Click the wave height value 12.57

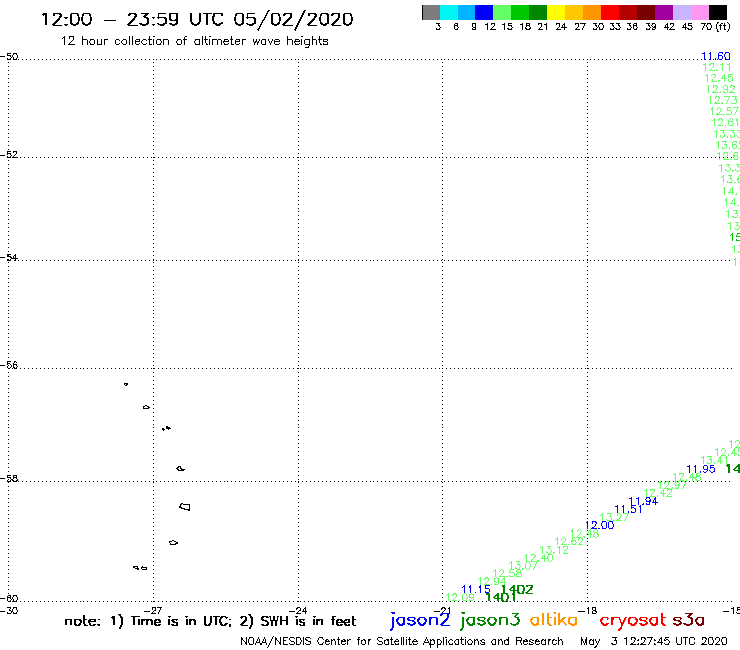[724, 111]
